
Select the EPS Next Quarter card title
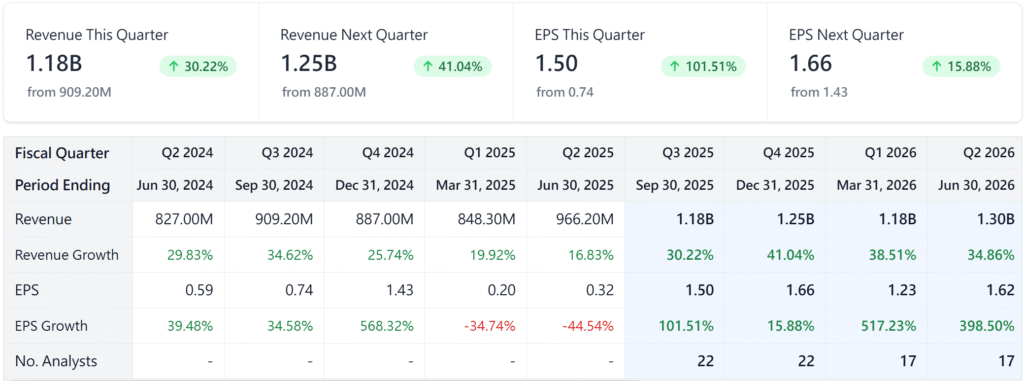[846, 35]
